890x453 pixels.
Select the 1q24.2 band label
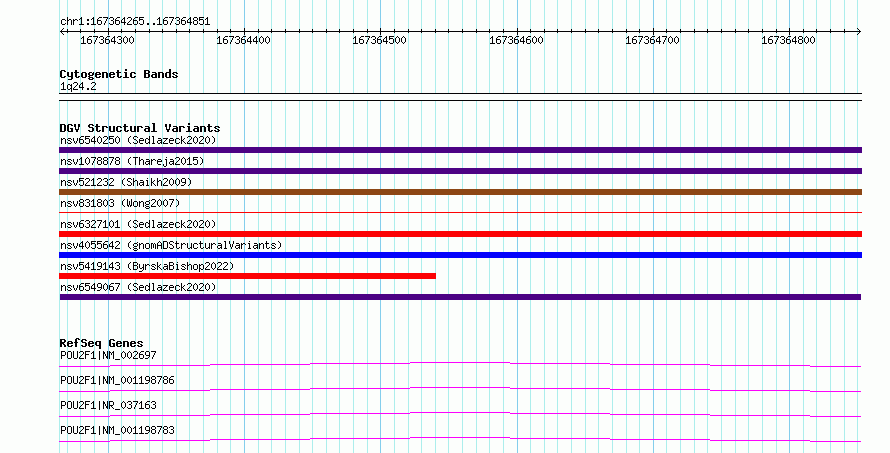(x=78, y=86)
